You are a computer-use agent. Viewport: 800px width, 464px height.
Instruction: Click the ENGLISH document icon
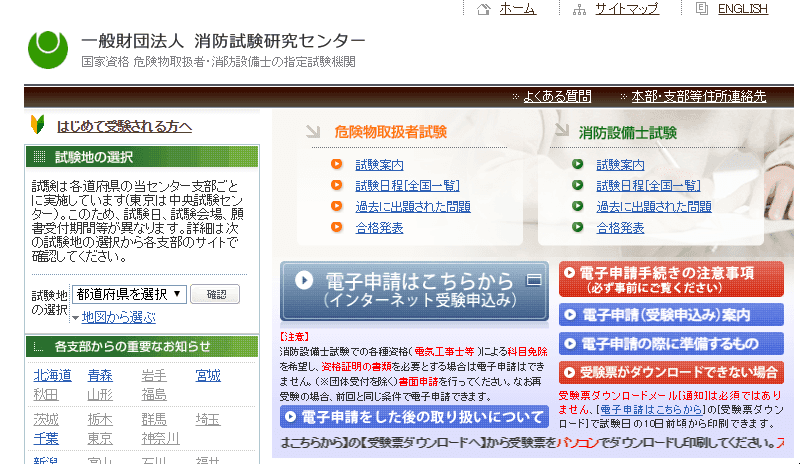(x=701, y=9)
